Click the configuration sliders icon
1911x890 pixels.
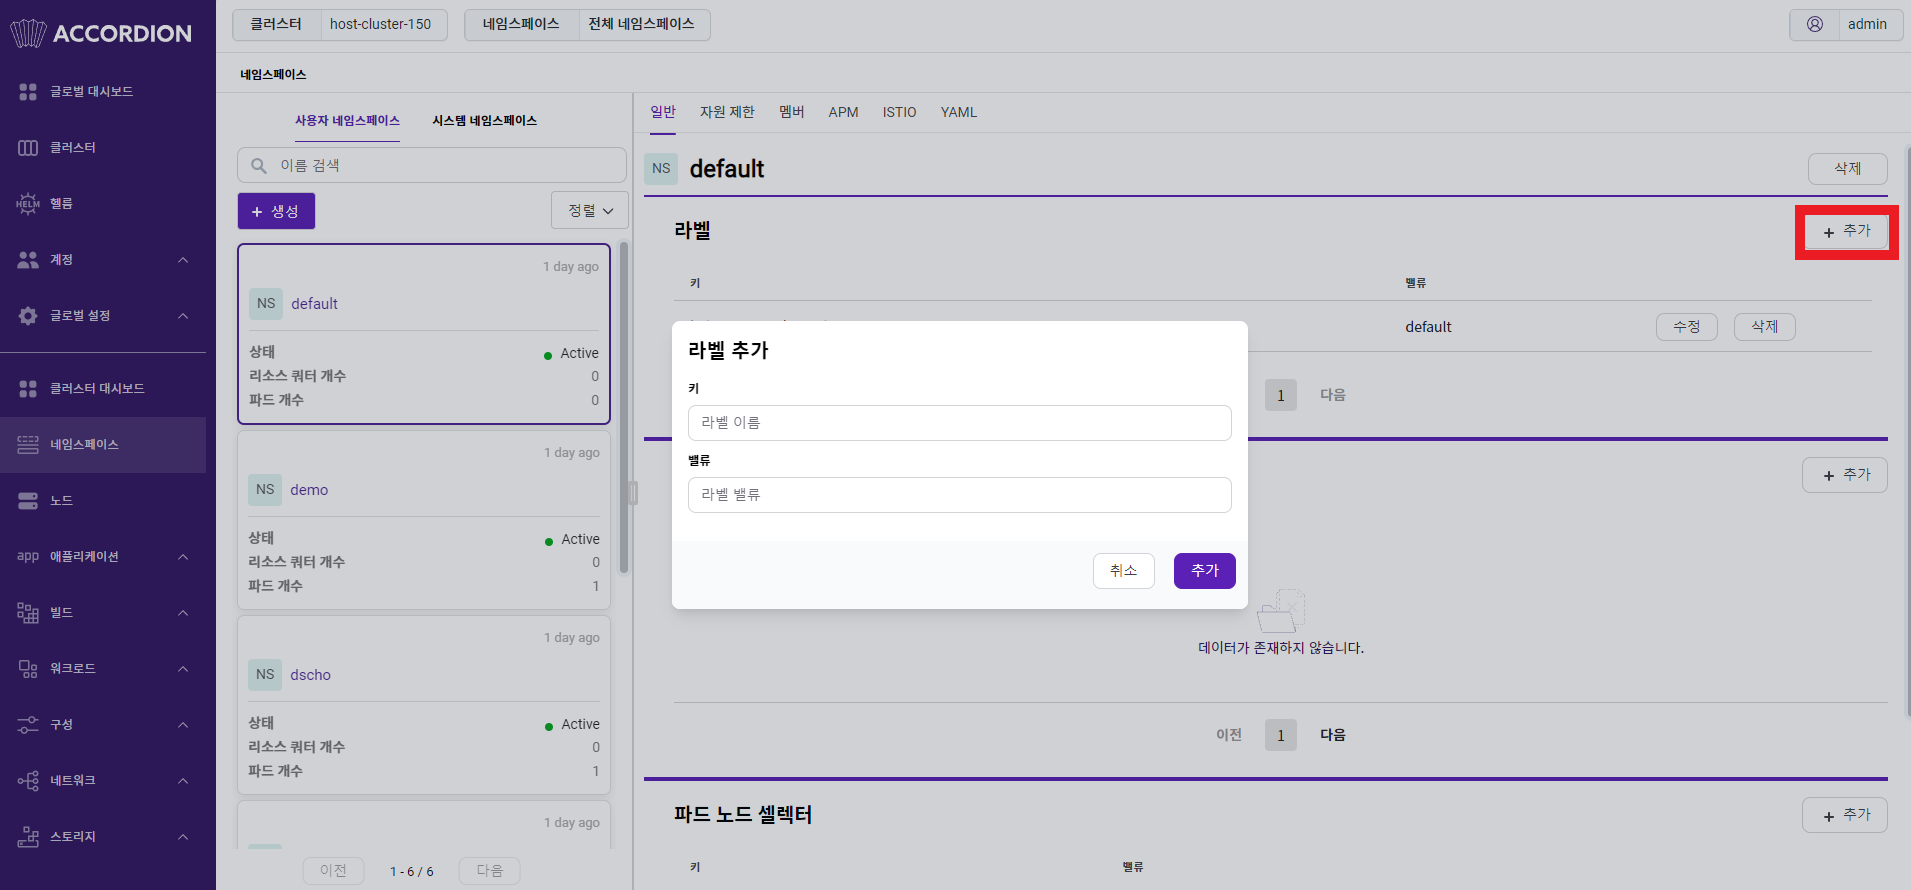click(x=28, y=725)
